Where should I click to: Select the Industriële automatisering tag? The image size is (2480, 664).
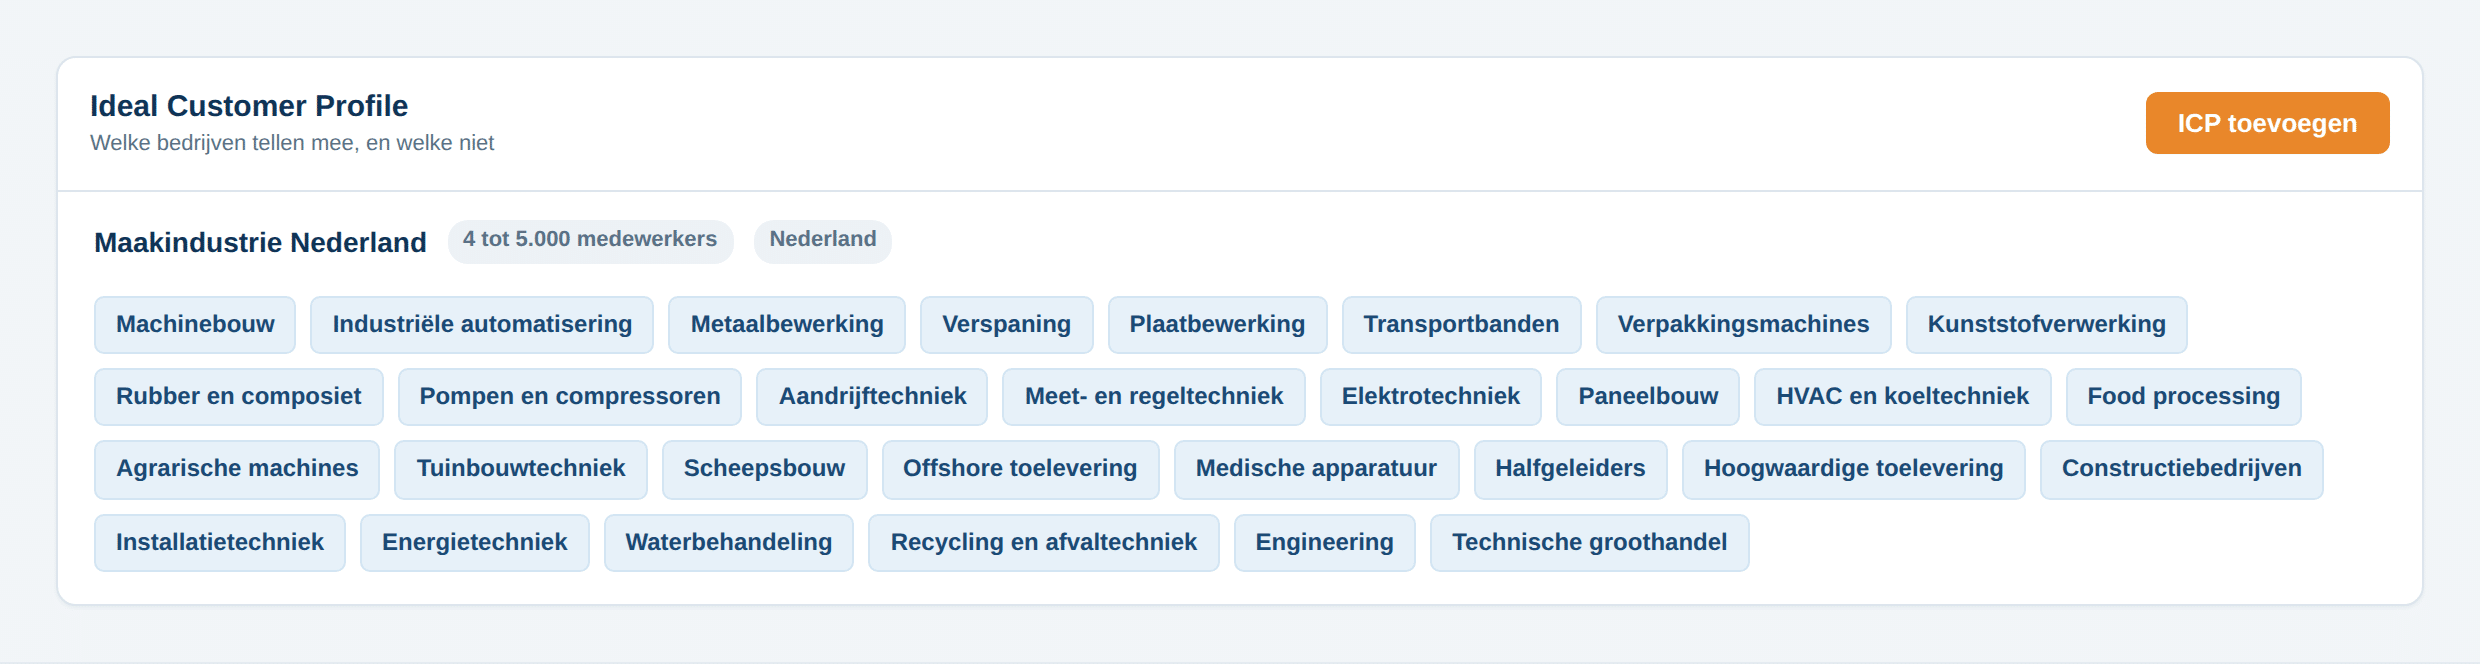tap(482, 325)
